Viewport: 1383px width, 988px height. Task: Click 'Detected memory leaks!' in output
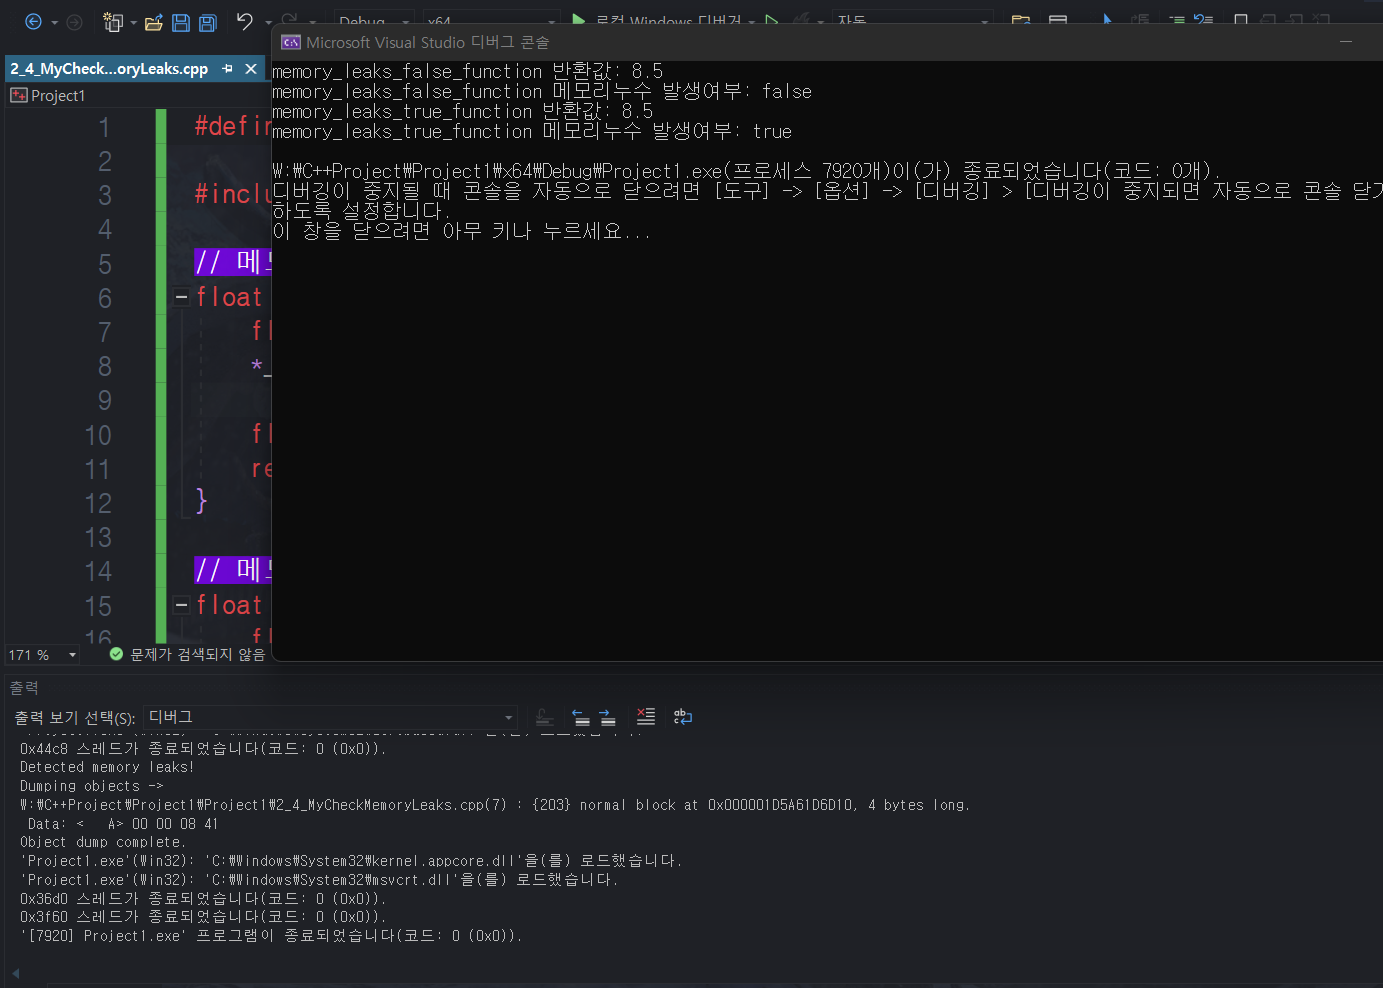107,768
